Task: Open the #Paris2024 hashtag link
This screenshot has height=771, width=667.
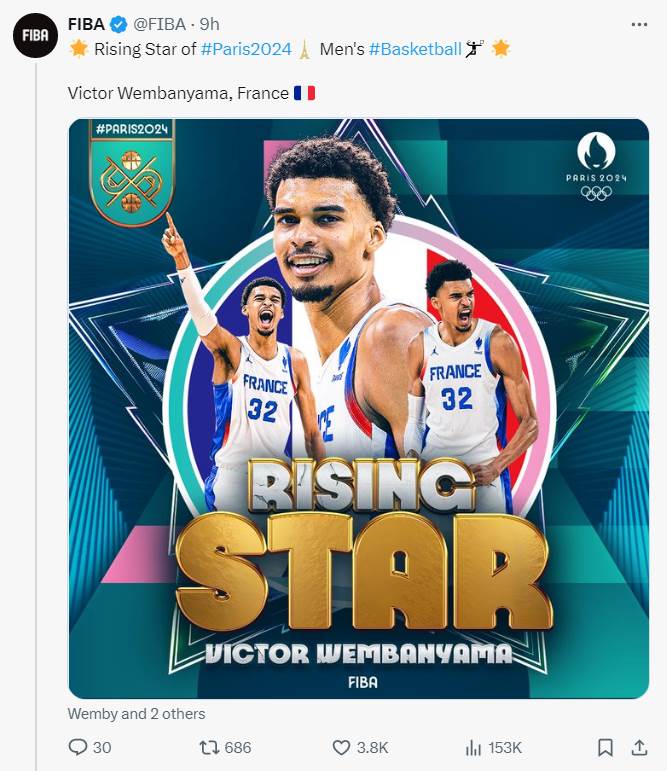Action: click(x=246, y=49)
